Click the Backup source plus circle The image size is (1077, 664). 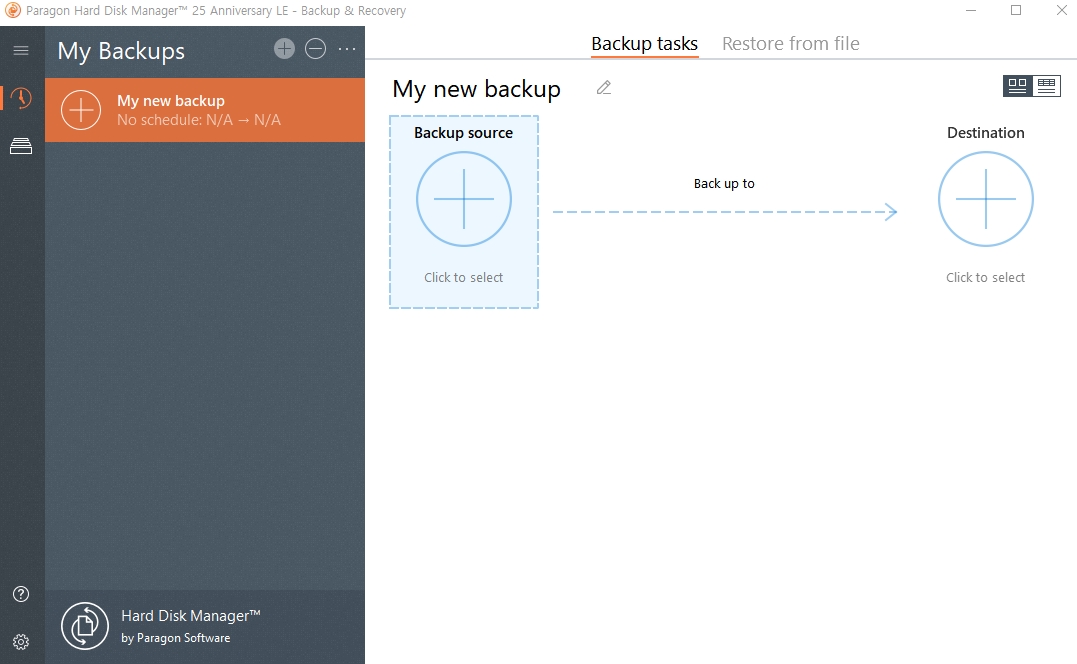(x=464, y=199)
